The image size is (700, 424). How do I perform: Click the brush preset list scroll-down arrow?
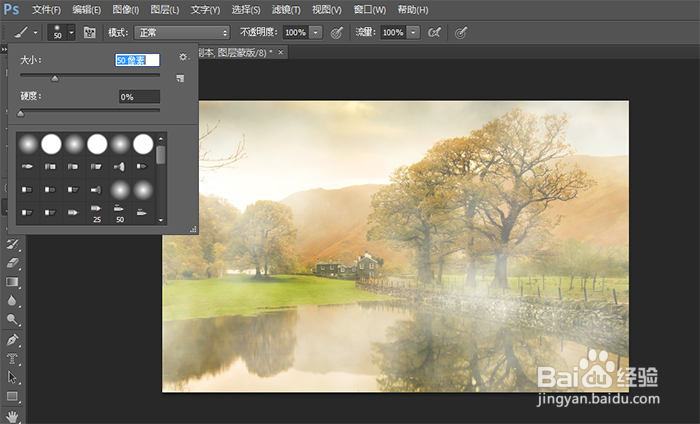[x=161, y=220]
